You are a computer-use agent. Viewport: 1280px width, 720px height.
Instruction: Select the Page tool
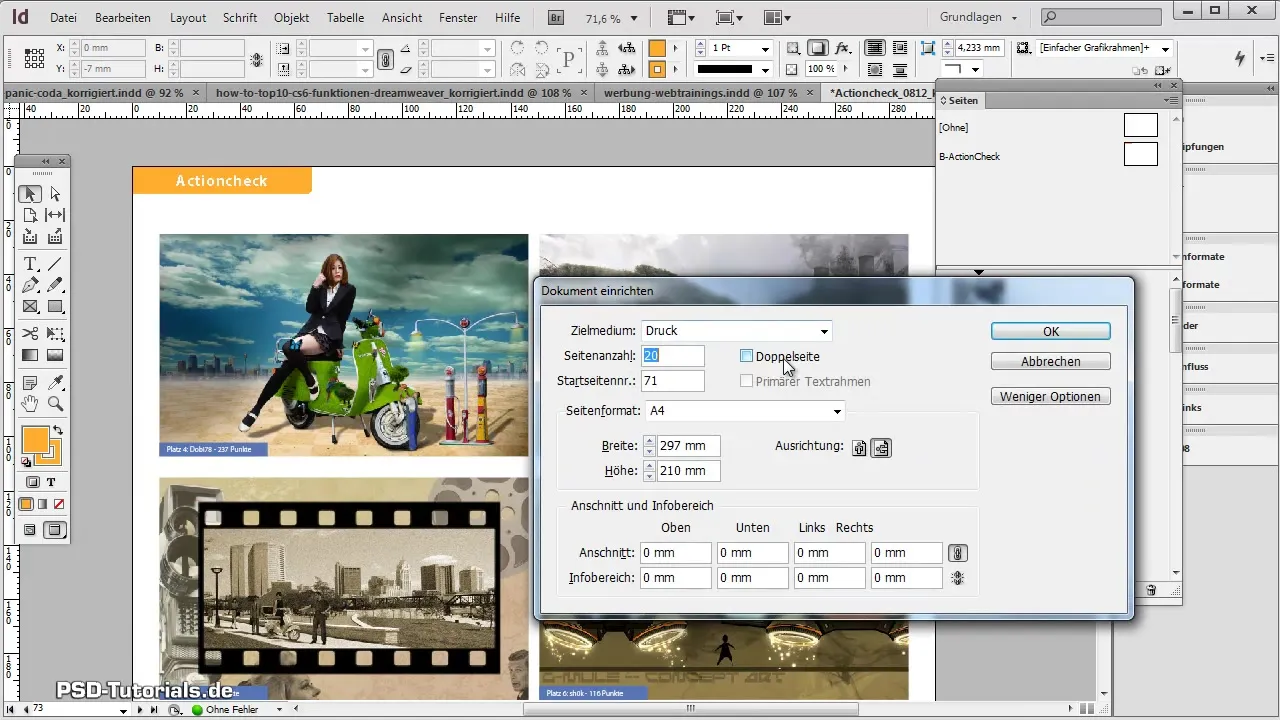click(30, 215)
